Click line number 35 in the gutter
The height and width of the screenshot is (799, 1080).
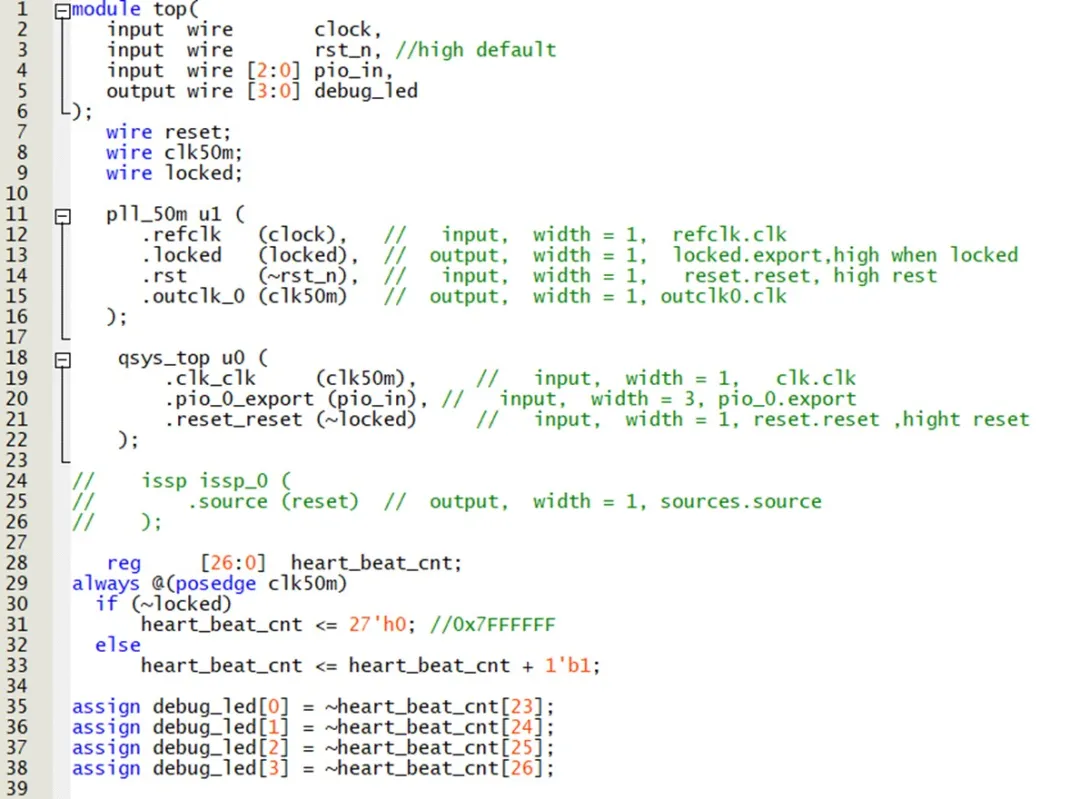[17, 707]
